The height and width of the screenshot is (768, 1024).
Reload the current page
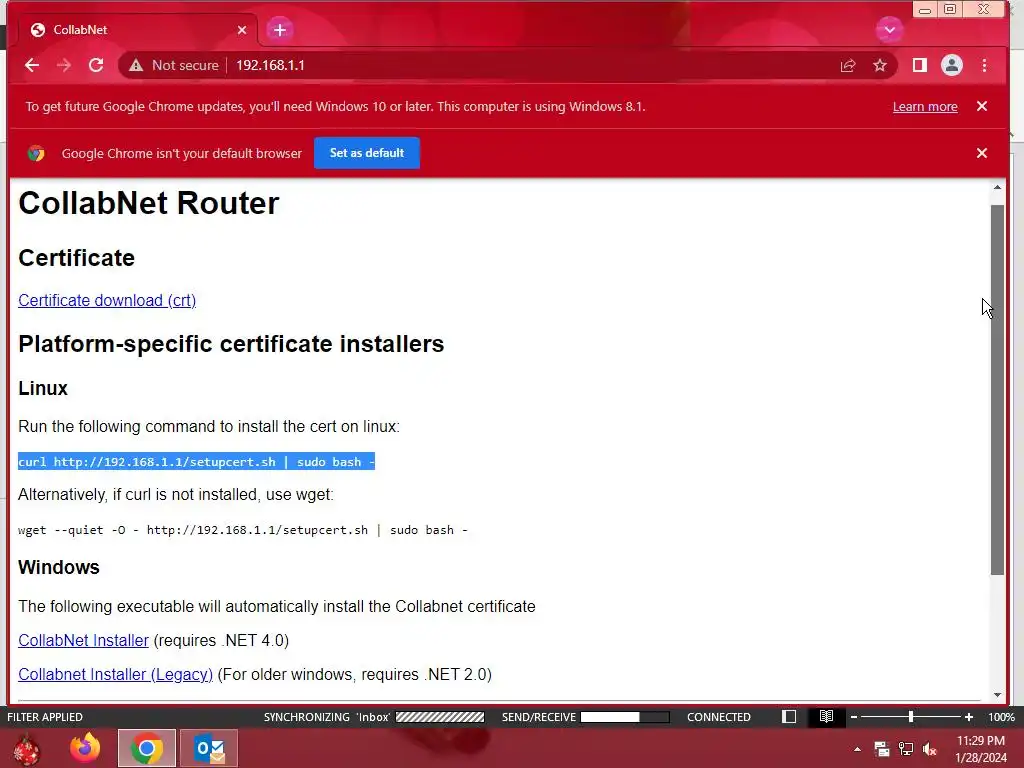[x=96, y=65]
